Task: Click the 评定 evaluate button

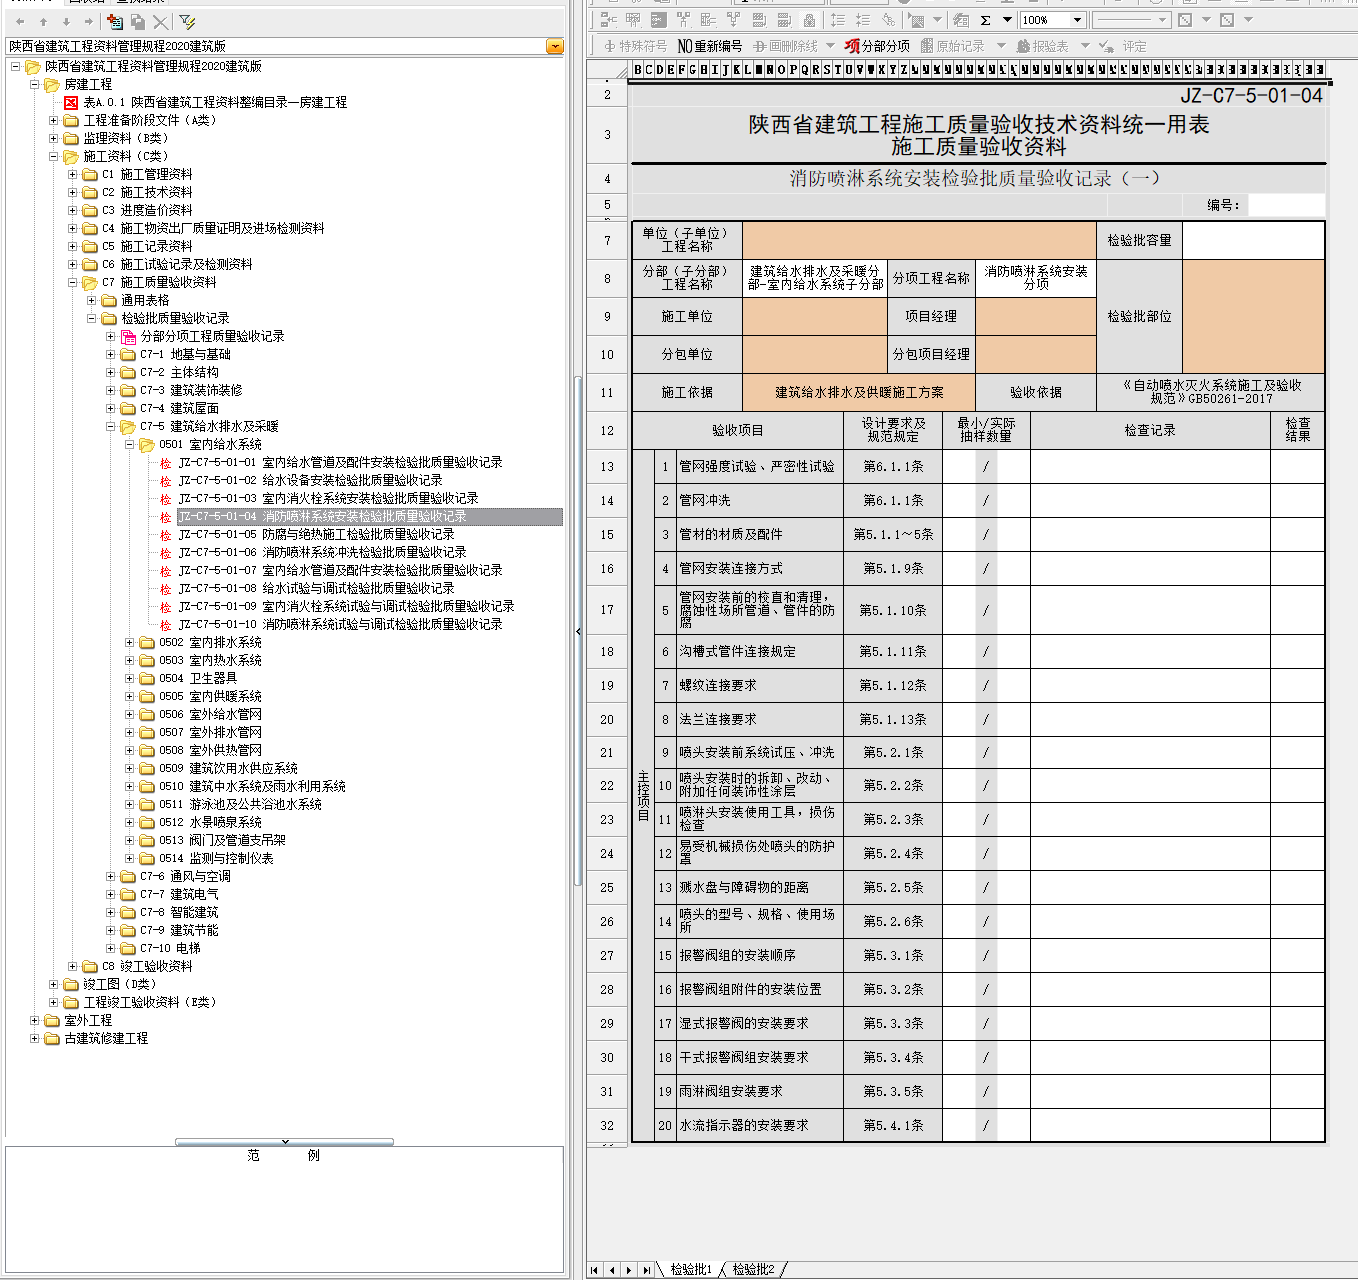Action: pos(1123,46)
